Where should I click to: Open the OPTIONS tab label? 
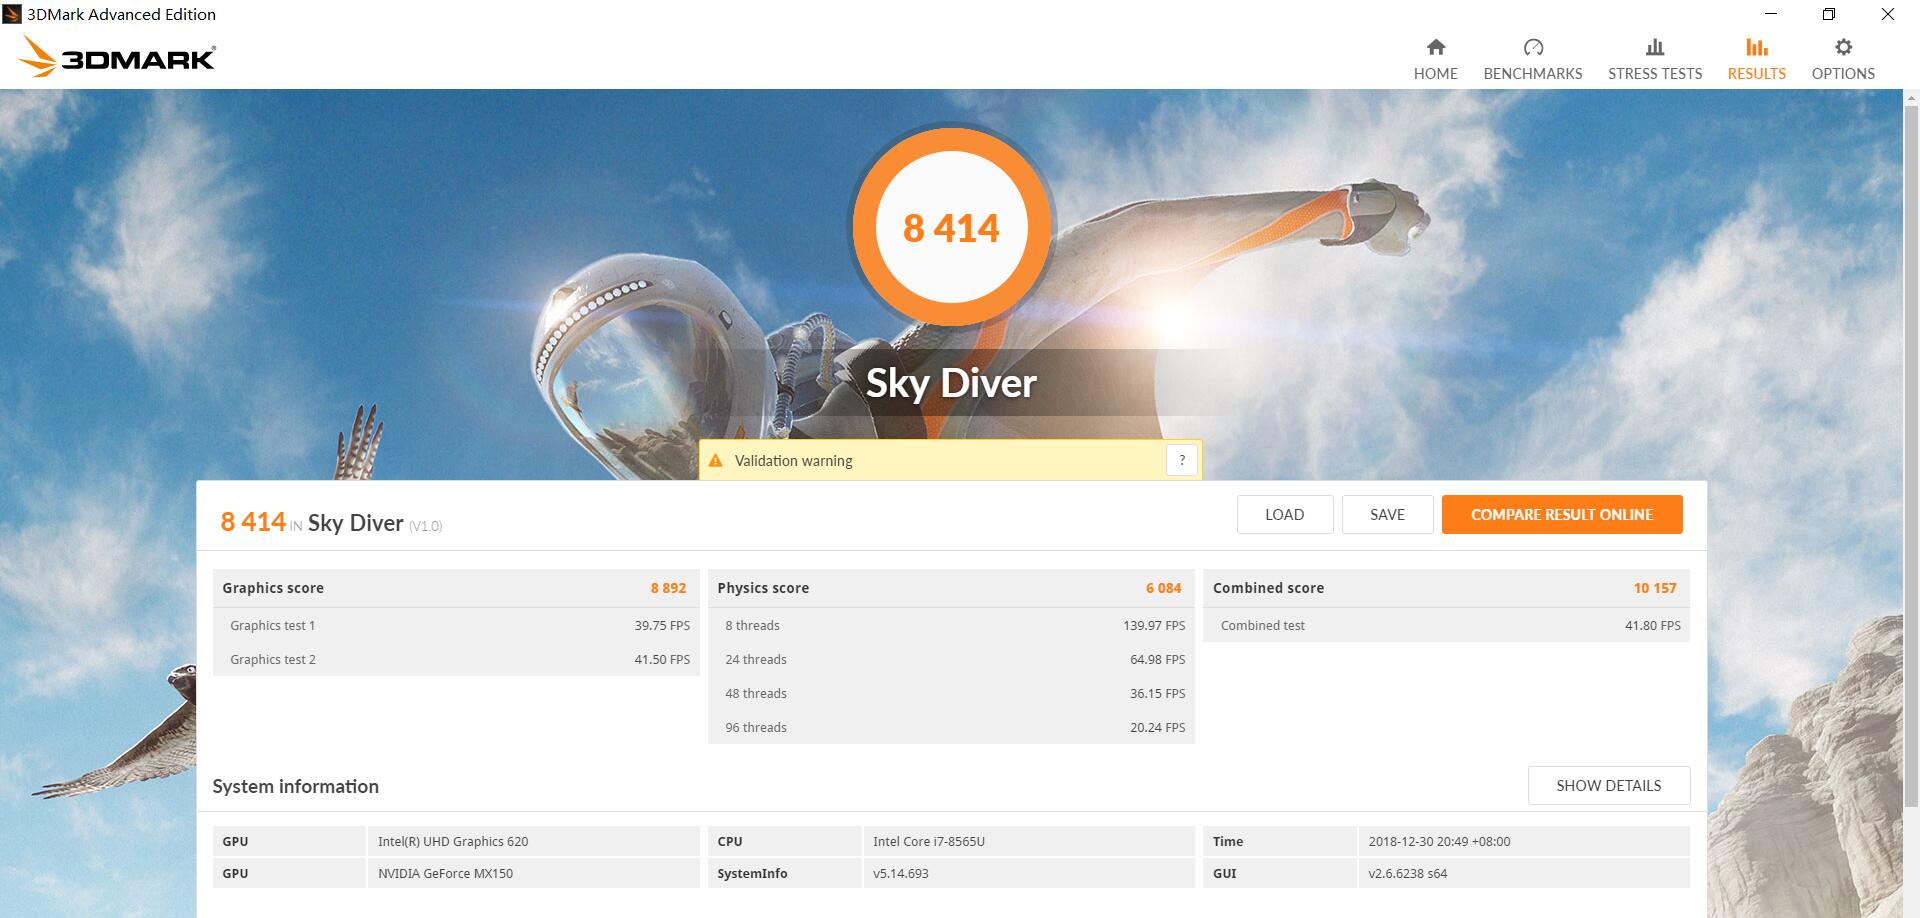click(x=1843, y=73)
